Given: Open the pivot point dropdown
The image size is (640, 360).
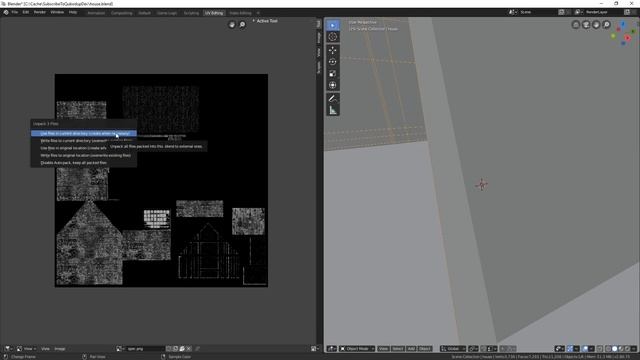Looking at the screenshot, I should [473, 349].
